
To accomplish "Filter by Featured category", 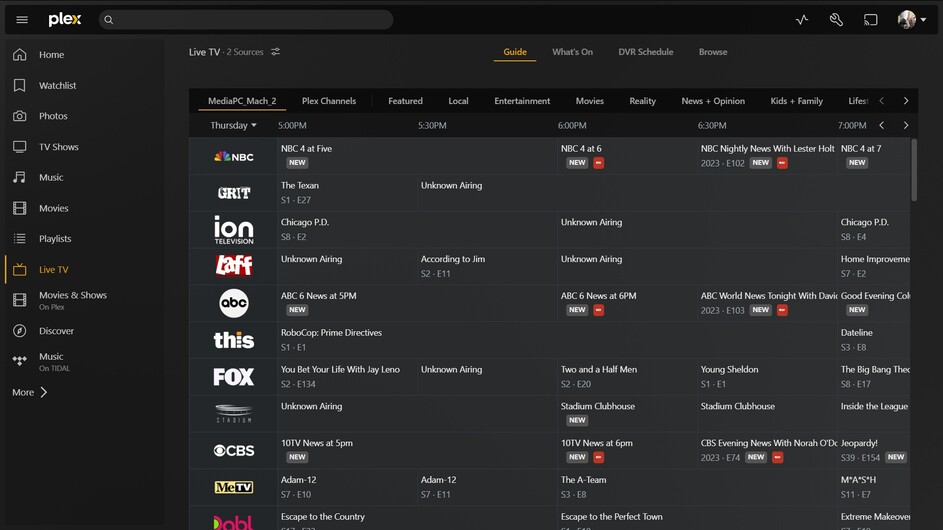I will click(x=405, y=101).
